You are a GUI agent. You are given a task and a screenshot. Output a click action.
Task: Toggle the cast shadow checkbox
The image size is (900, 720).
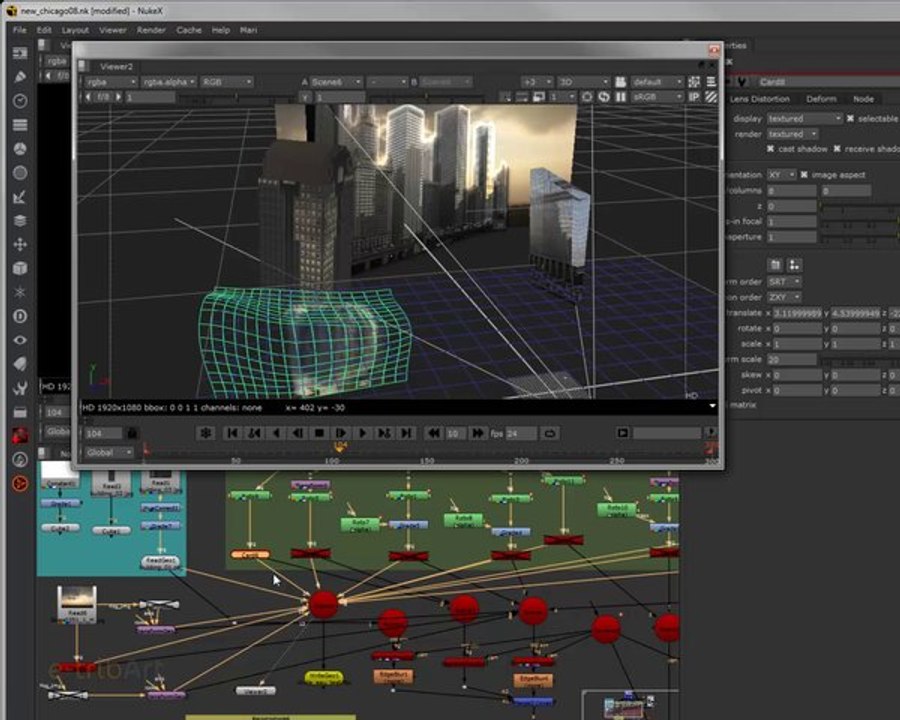tap(770, 149)
